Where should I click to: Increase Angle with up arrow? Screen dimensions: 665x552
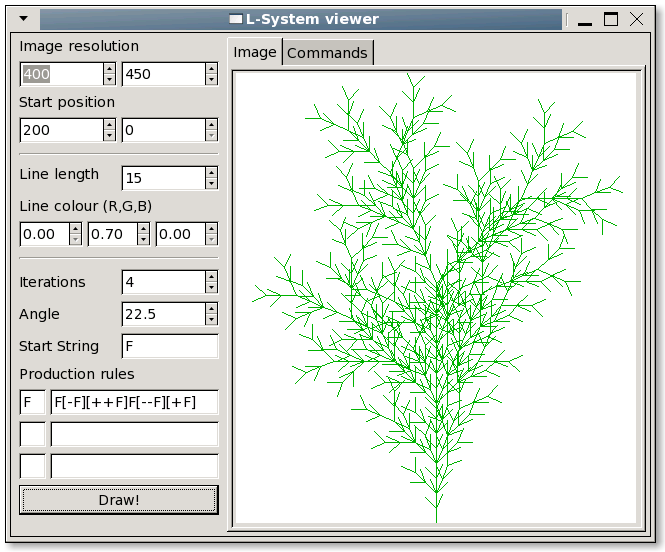211,309
